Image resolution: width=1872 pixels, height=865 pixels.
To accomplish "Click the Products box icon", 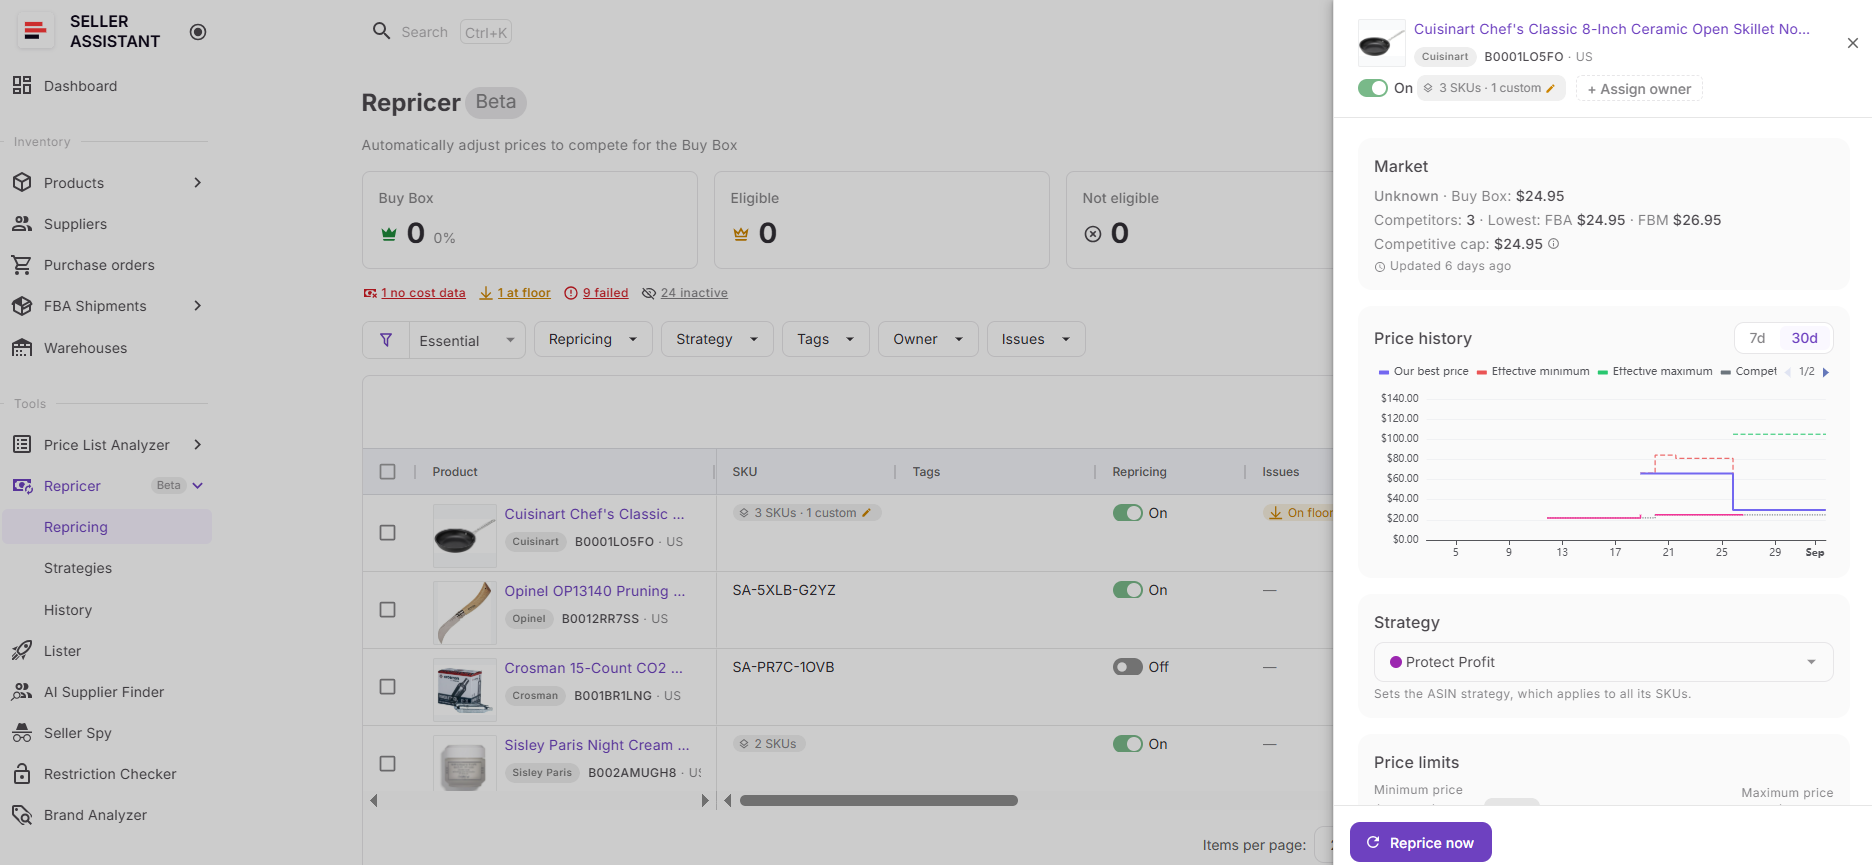I will (22, 182).
